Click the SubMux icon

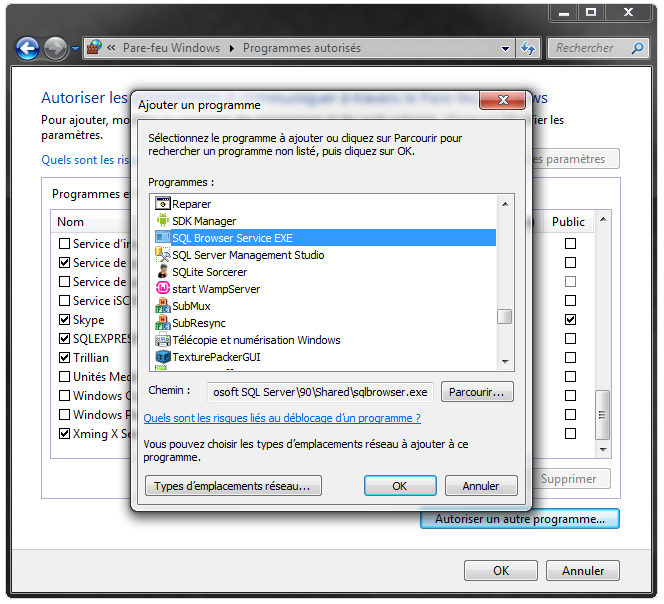tap(163, 305)
